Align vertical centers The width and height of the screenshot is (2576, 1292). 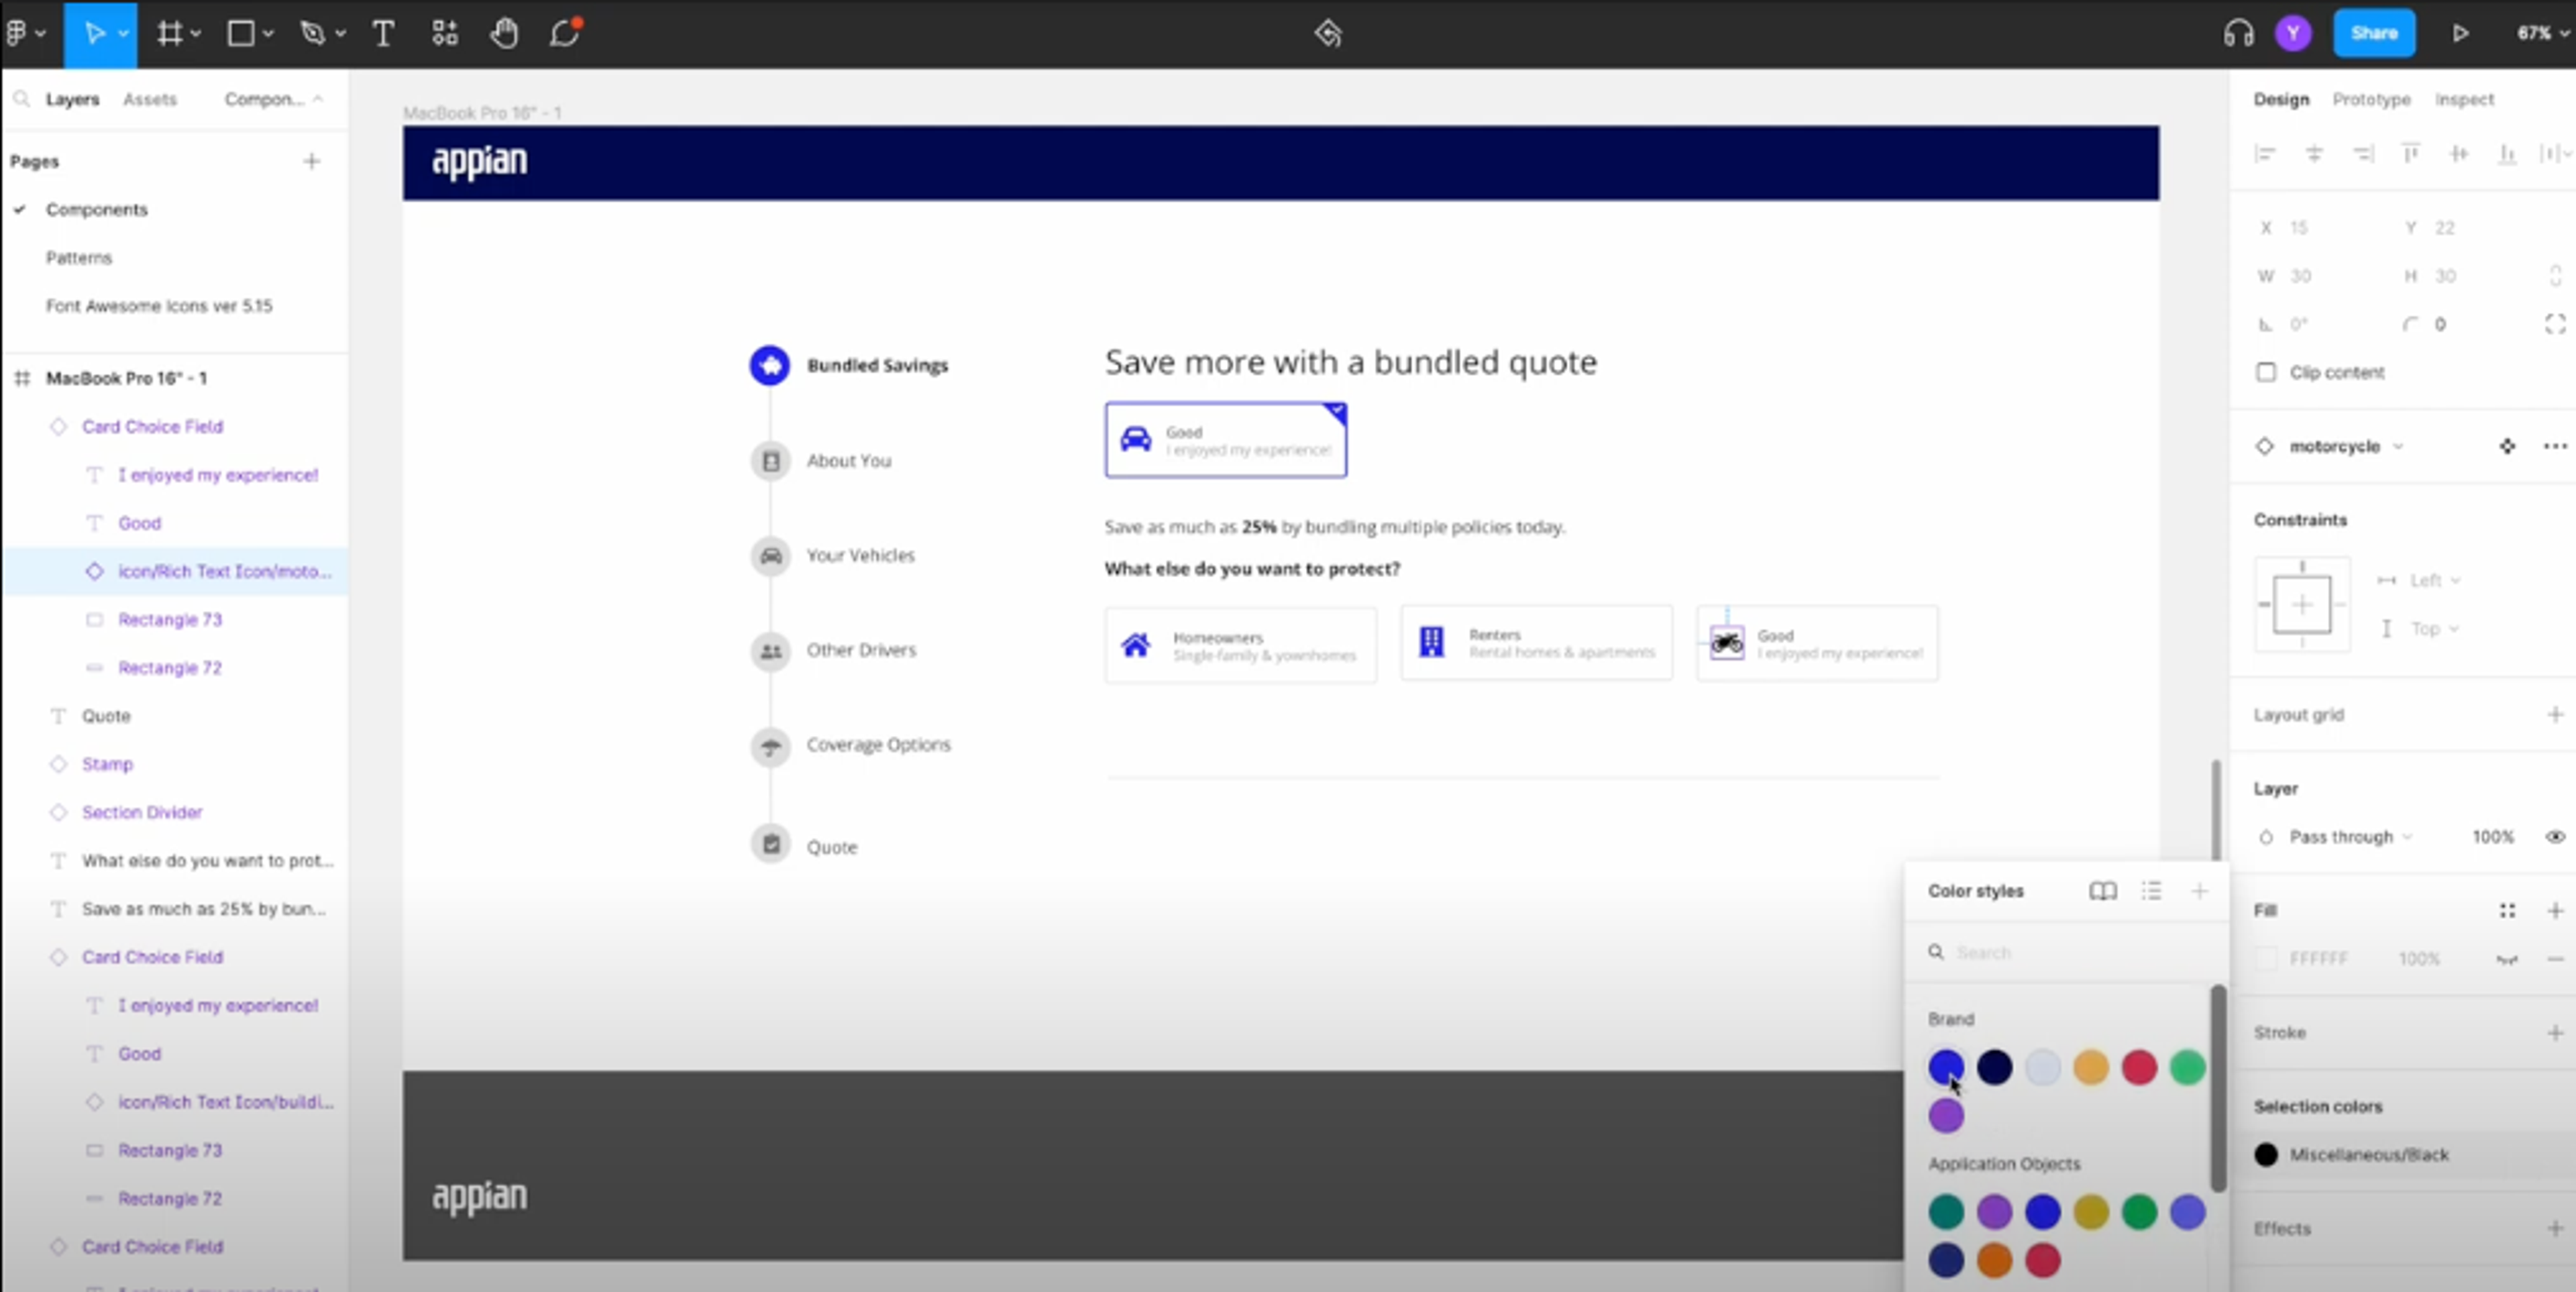(x=2459, y=153)
